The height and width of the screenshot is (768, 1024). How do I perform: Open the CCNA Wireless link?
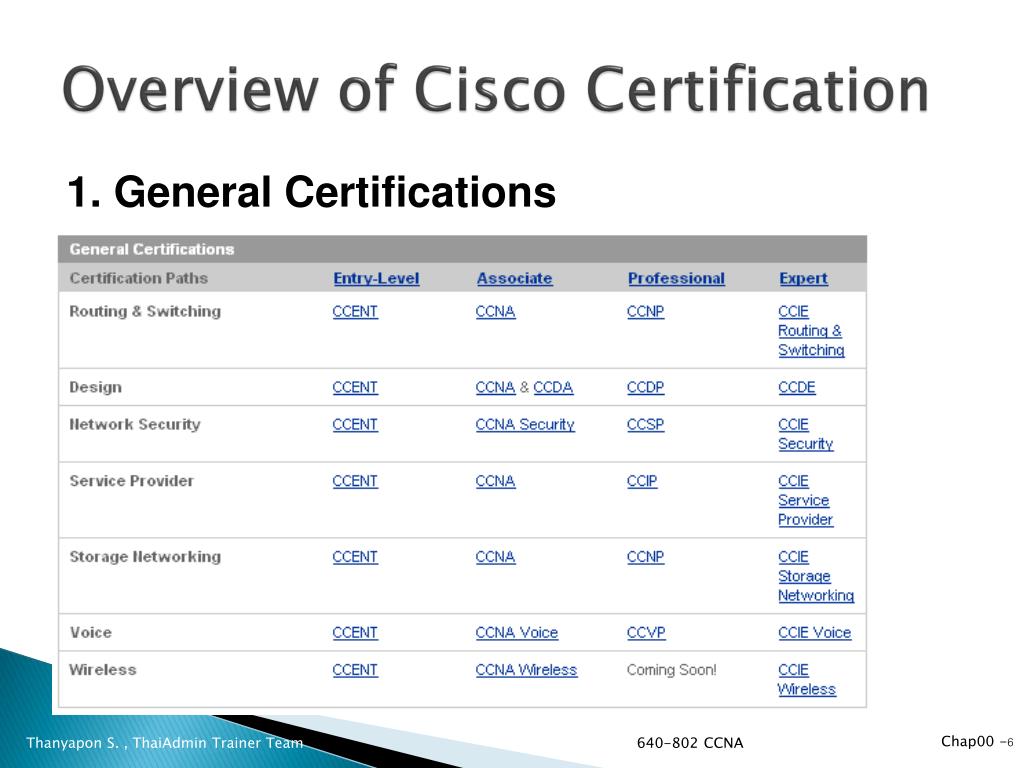tap(526, 670)
